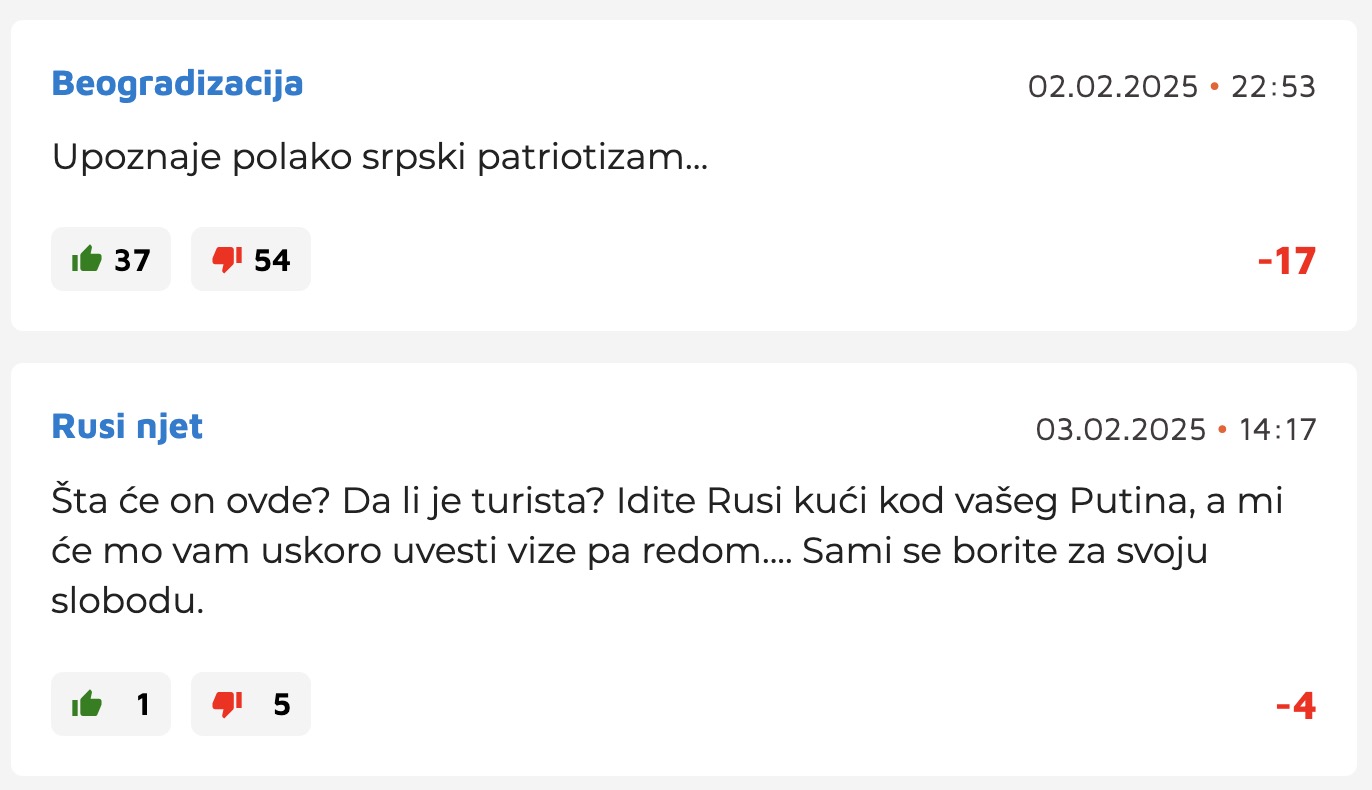Click the text 'Upoznaje polako srpski patriotizam...'

pyautogui.click(x=380, y=158)
